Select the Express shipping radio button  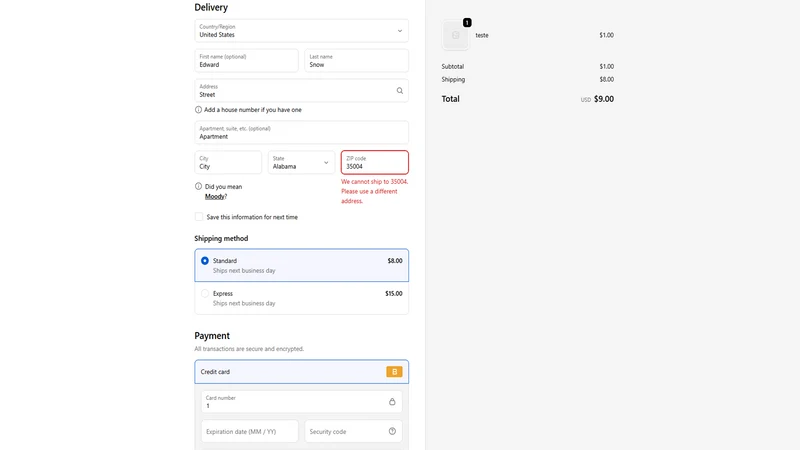pos(205,293)
